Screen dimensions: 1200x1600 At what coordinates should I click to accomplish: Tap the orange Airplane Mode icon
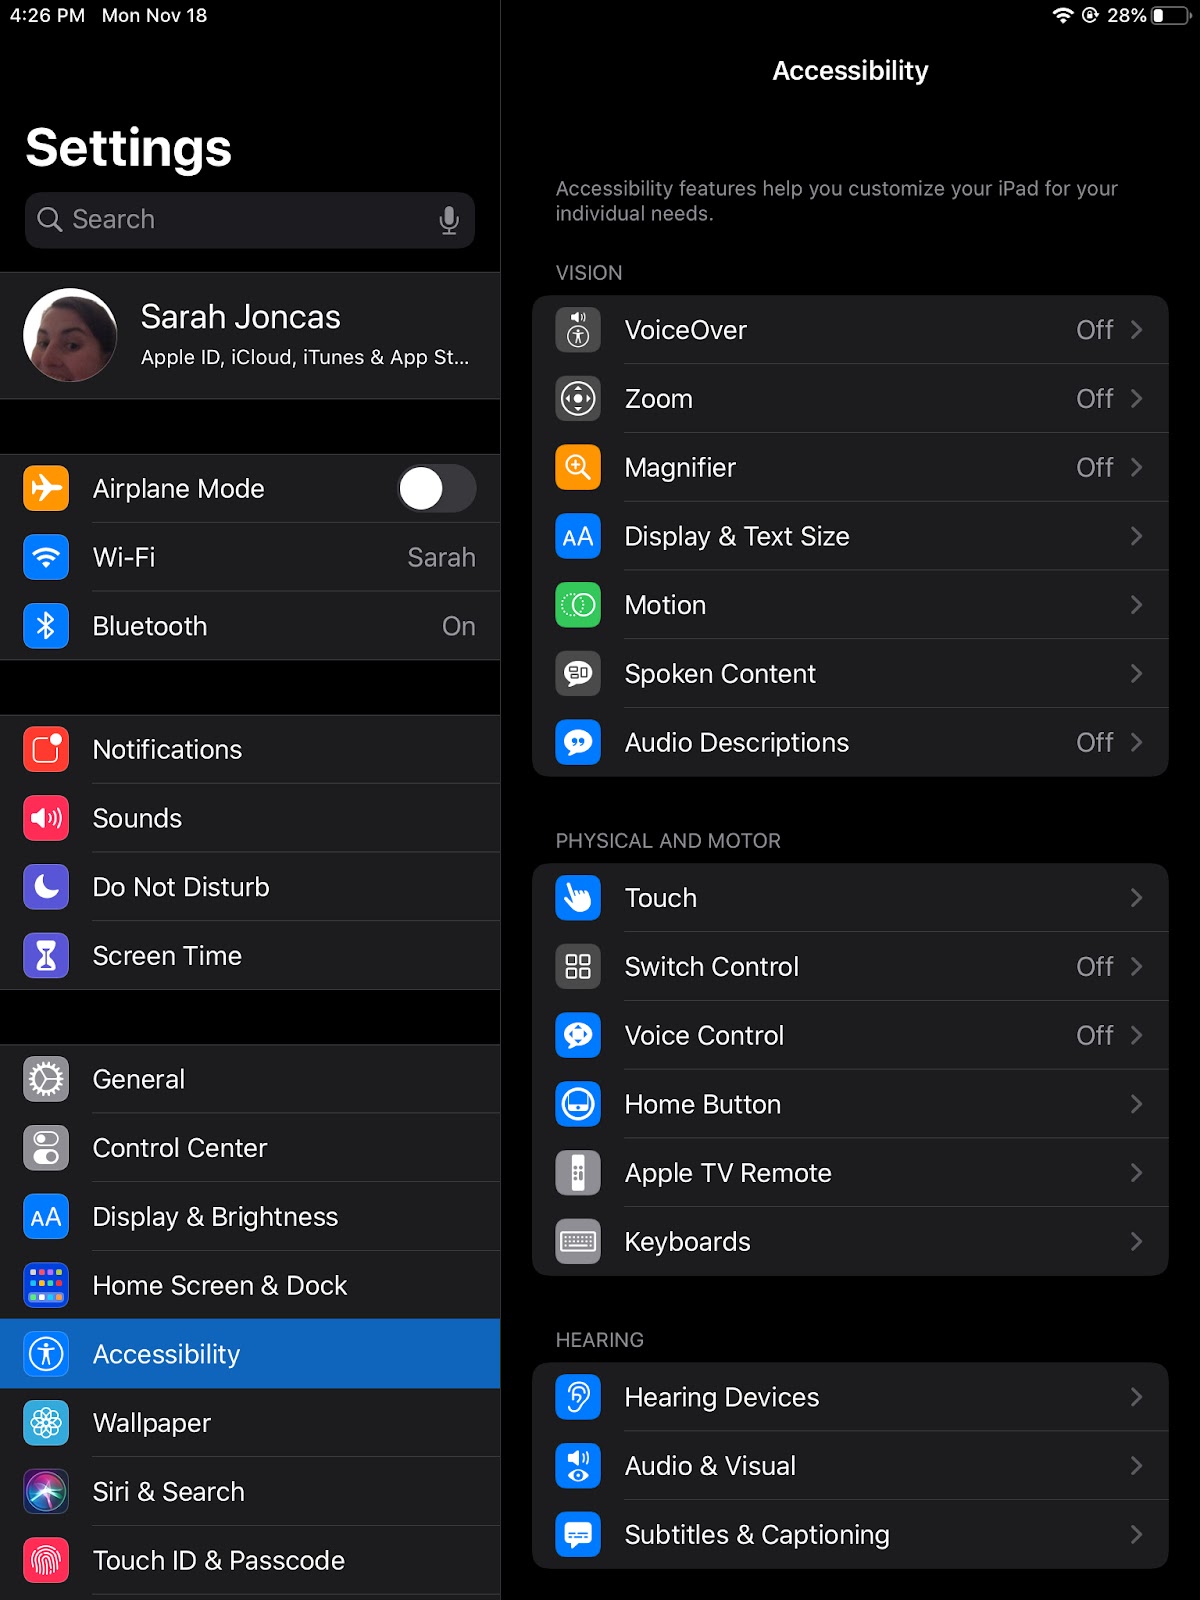pos(46,488)
